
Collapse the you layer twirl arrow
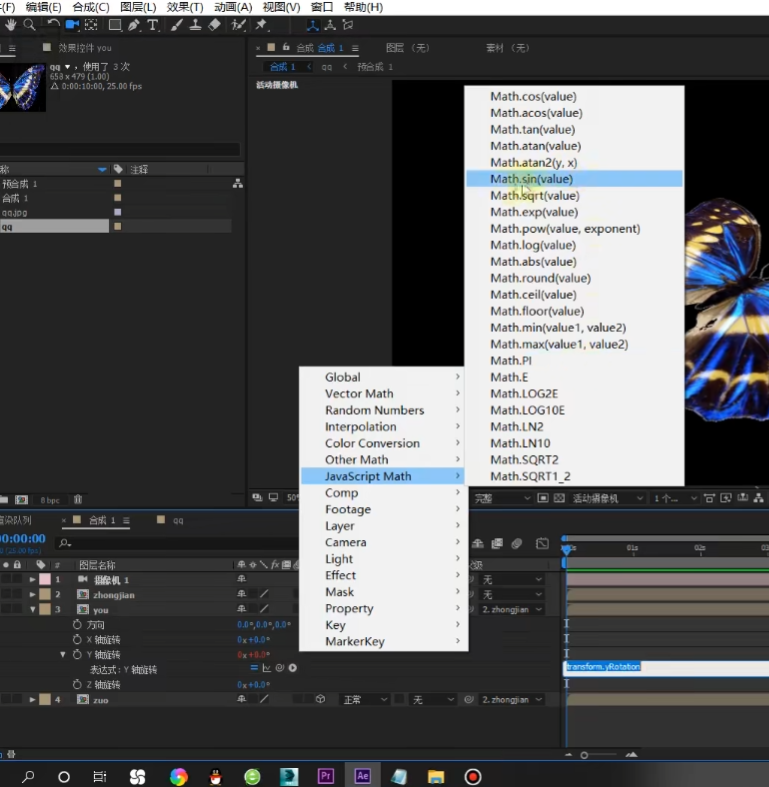tap(32, 609)
